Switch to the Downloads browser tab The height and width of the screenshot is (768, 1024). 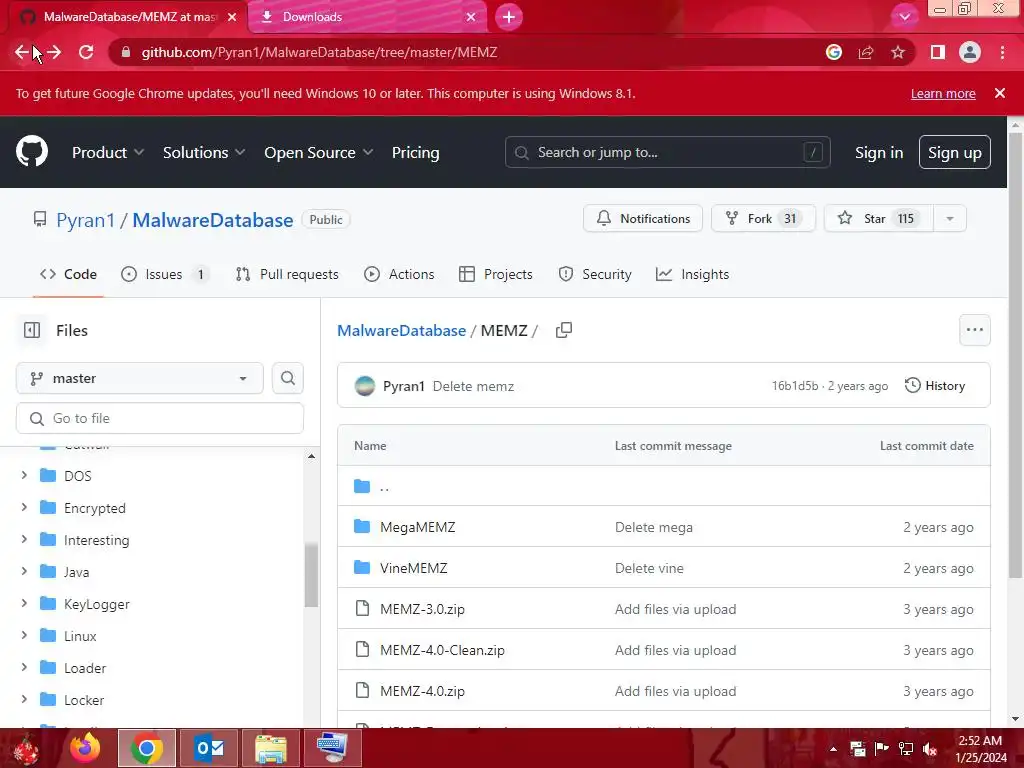pyautogui.click(x=368, y=17)
